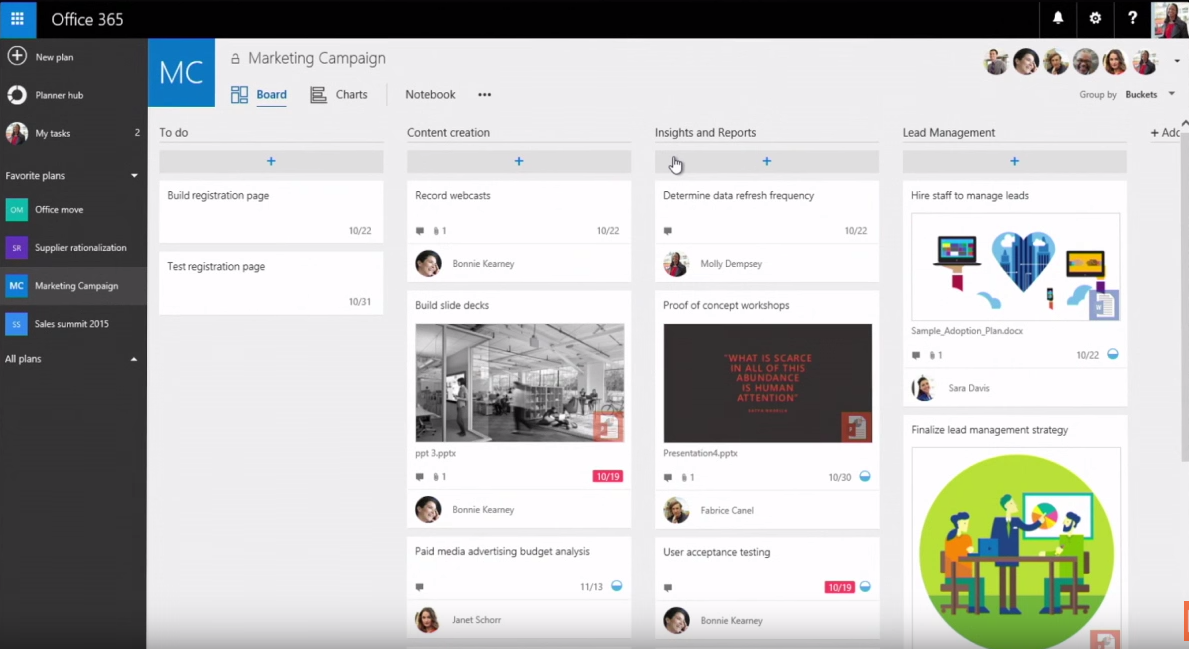Viewport: 1189px width, 649px height.
Task: Click the comment icon on User acceptance testing
Action: (x=668, y=588)
